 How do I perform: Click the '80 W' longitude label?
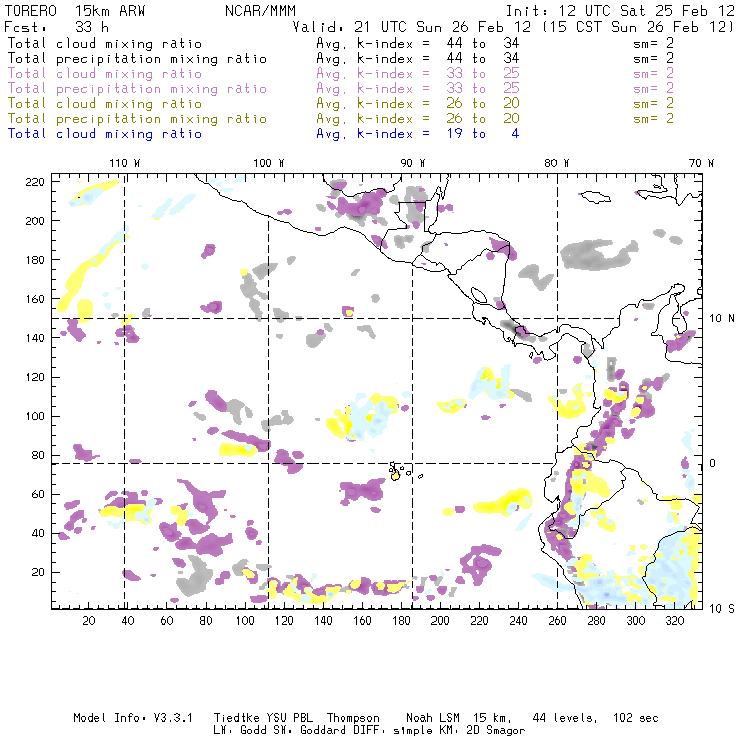pyautogui.click(x=556, y=163)
